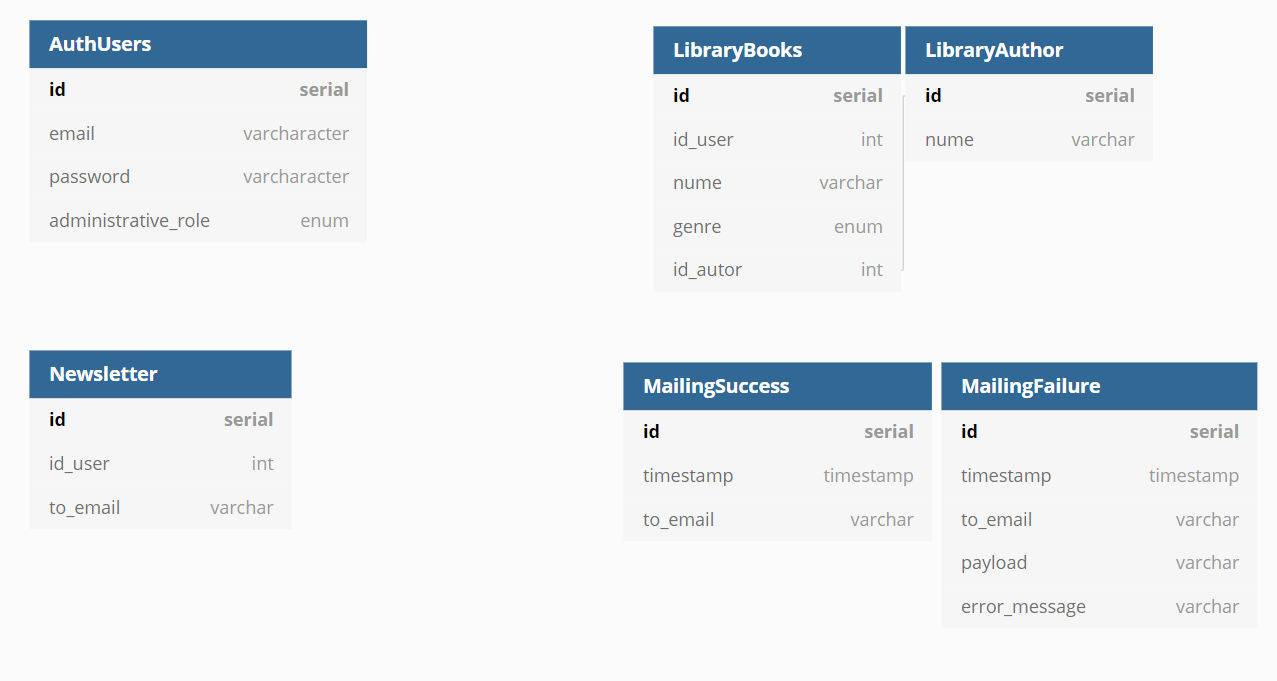
Task: Click the LibraryBooks table header
Action: pyautogui.click(x=777, y=50)
